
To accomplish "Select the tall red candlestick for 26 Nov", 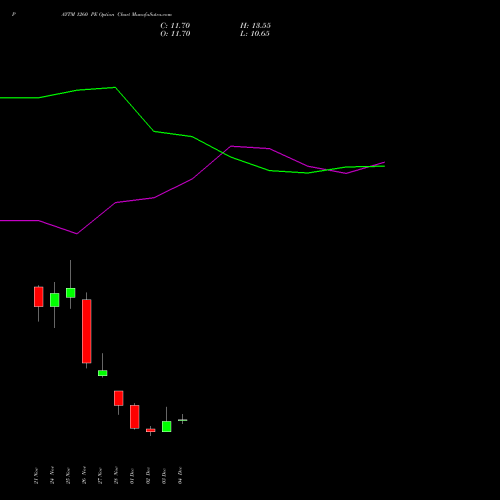I will tap(87, 331).
